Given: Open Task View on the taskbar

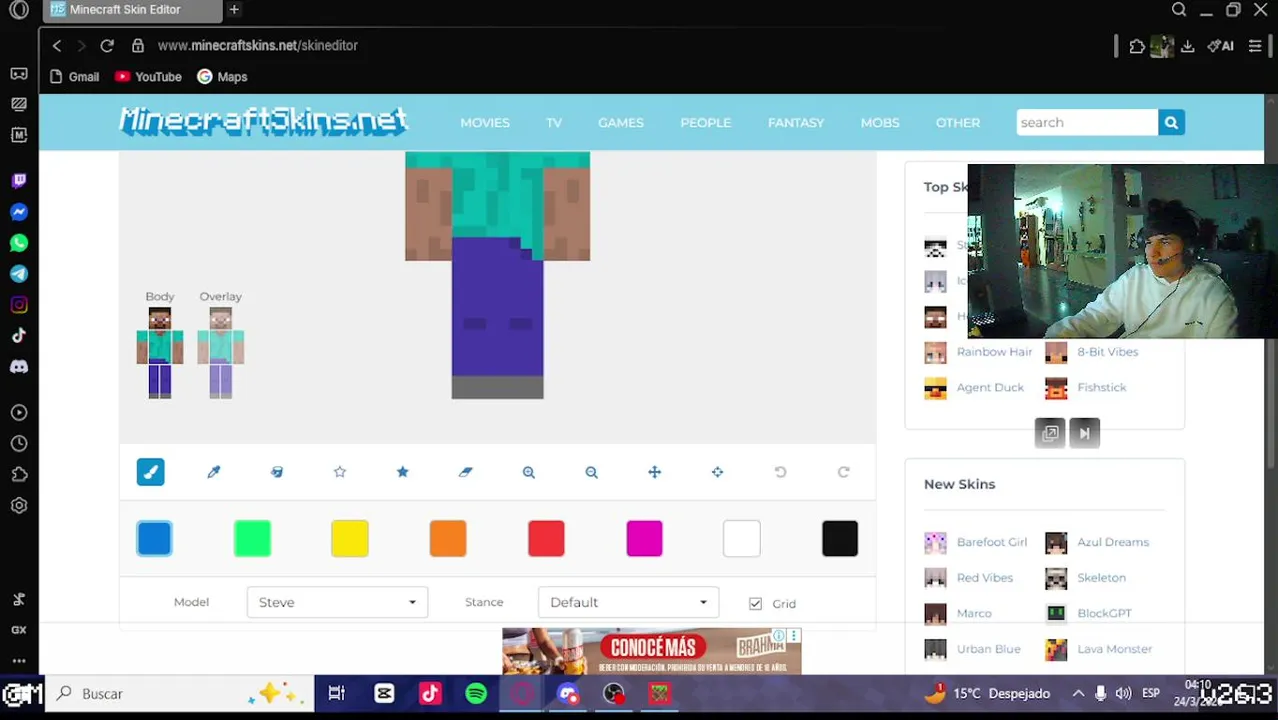Looking at the screenshot, I should pos(337,693).
